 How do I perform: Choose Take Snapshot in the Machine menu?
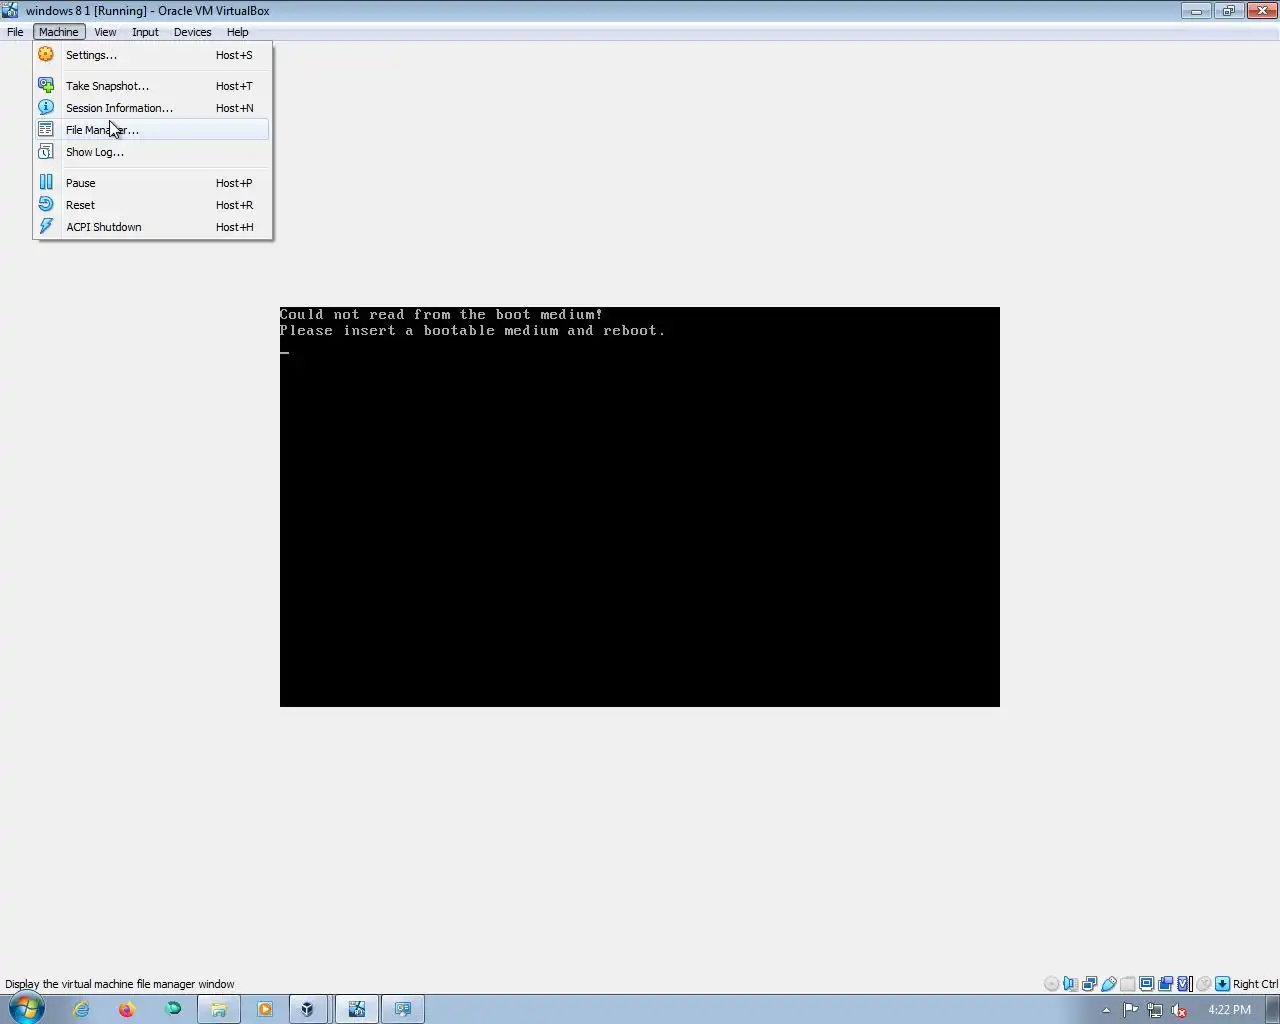click(x=152, y=86)
